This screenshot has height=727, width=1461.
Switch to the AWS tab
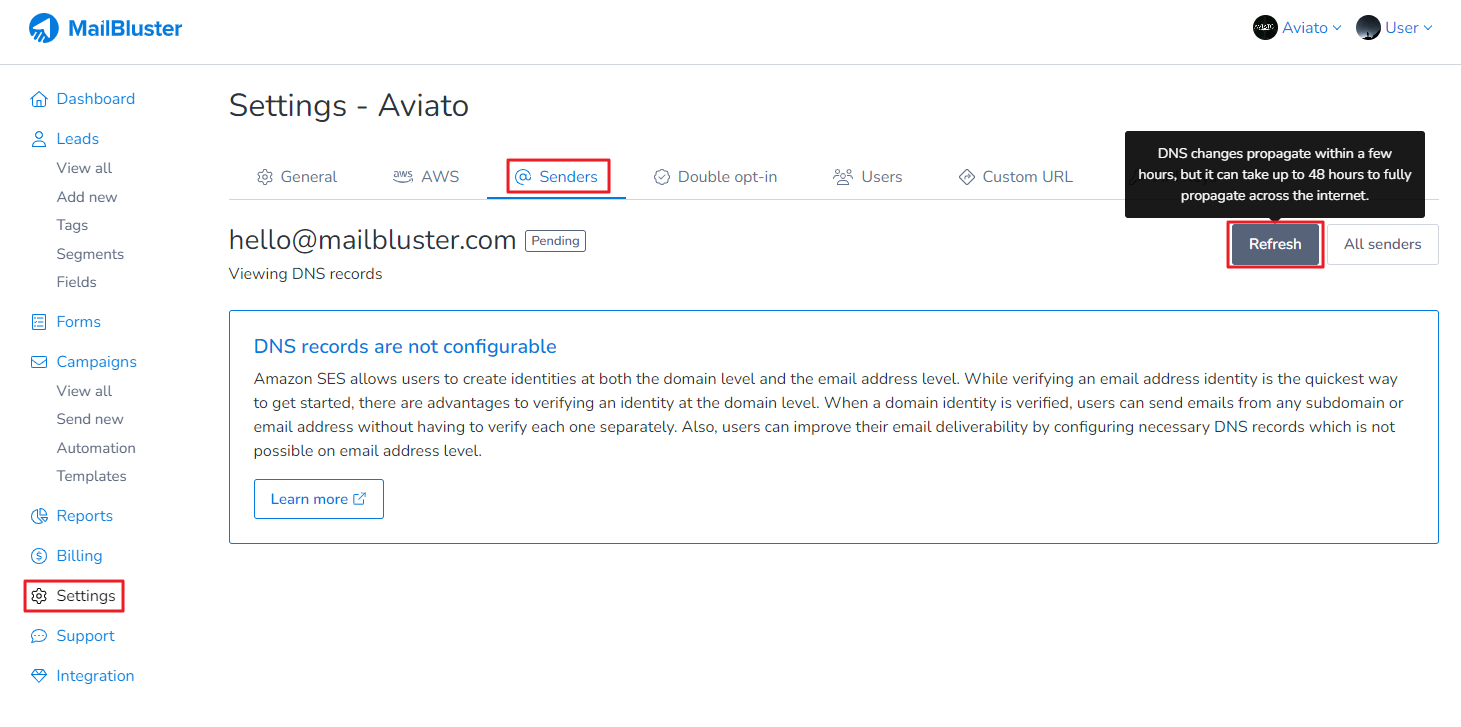click(x=426, y=177)
